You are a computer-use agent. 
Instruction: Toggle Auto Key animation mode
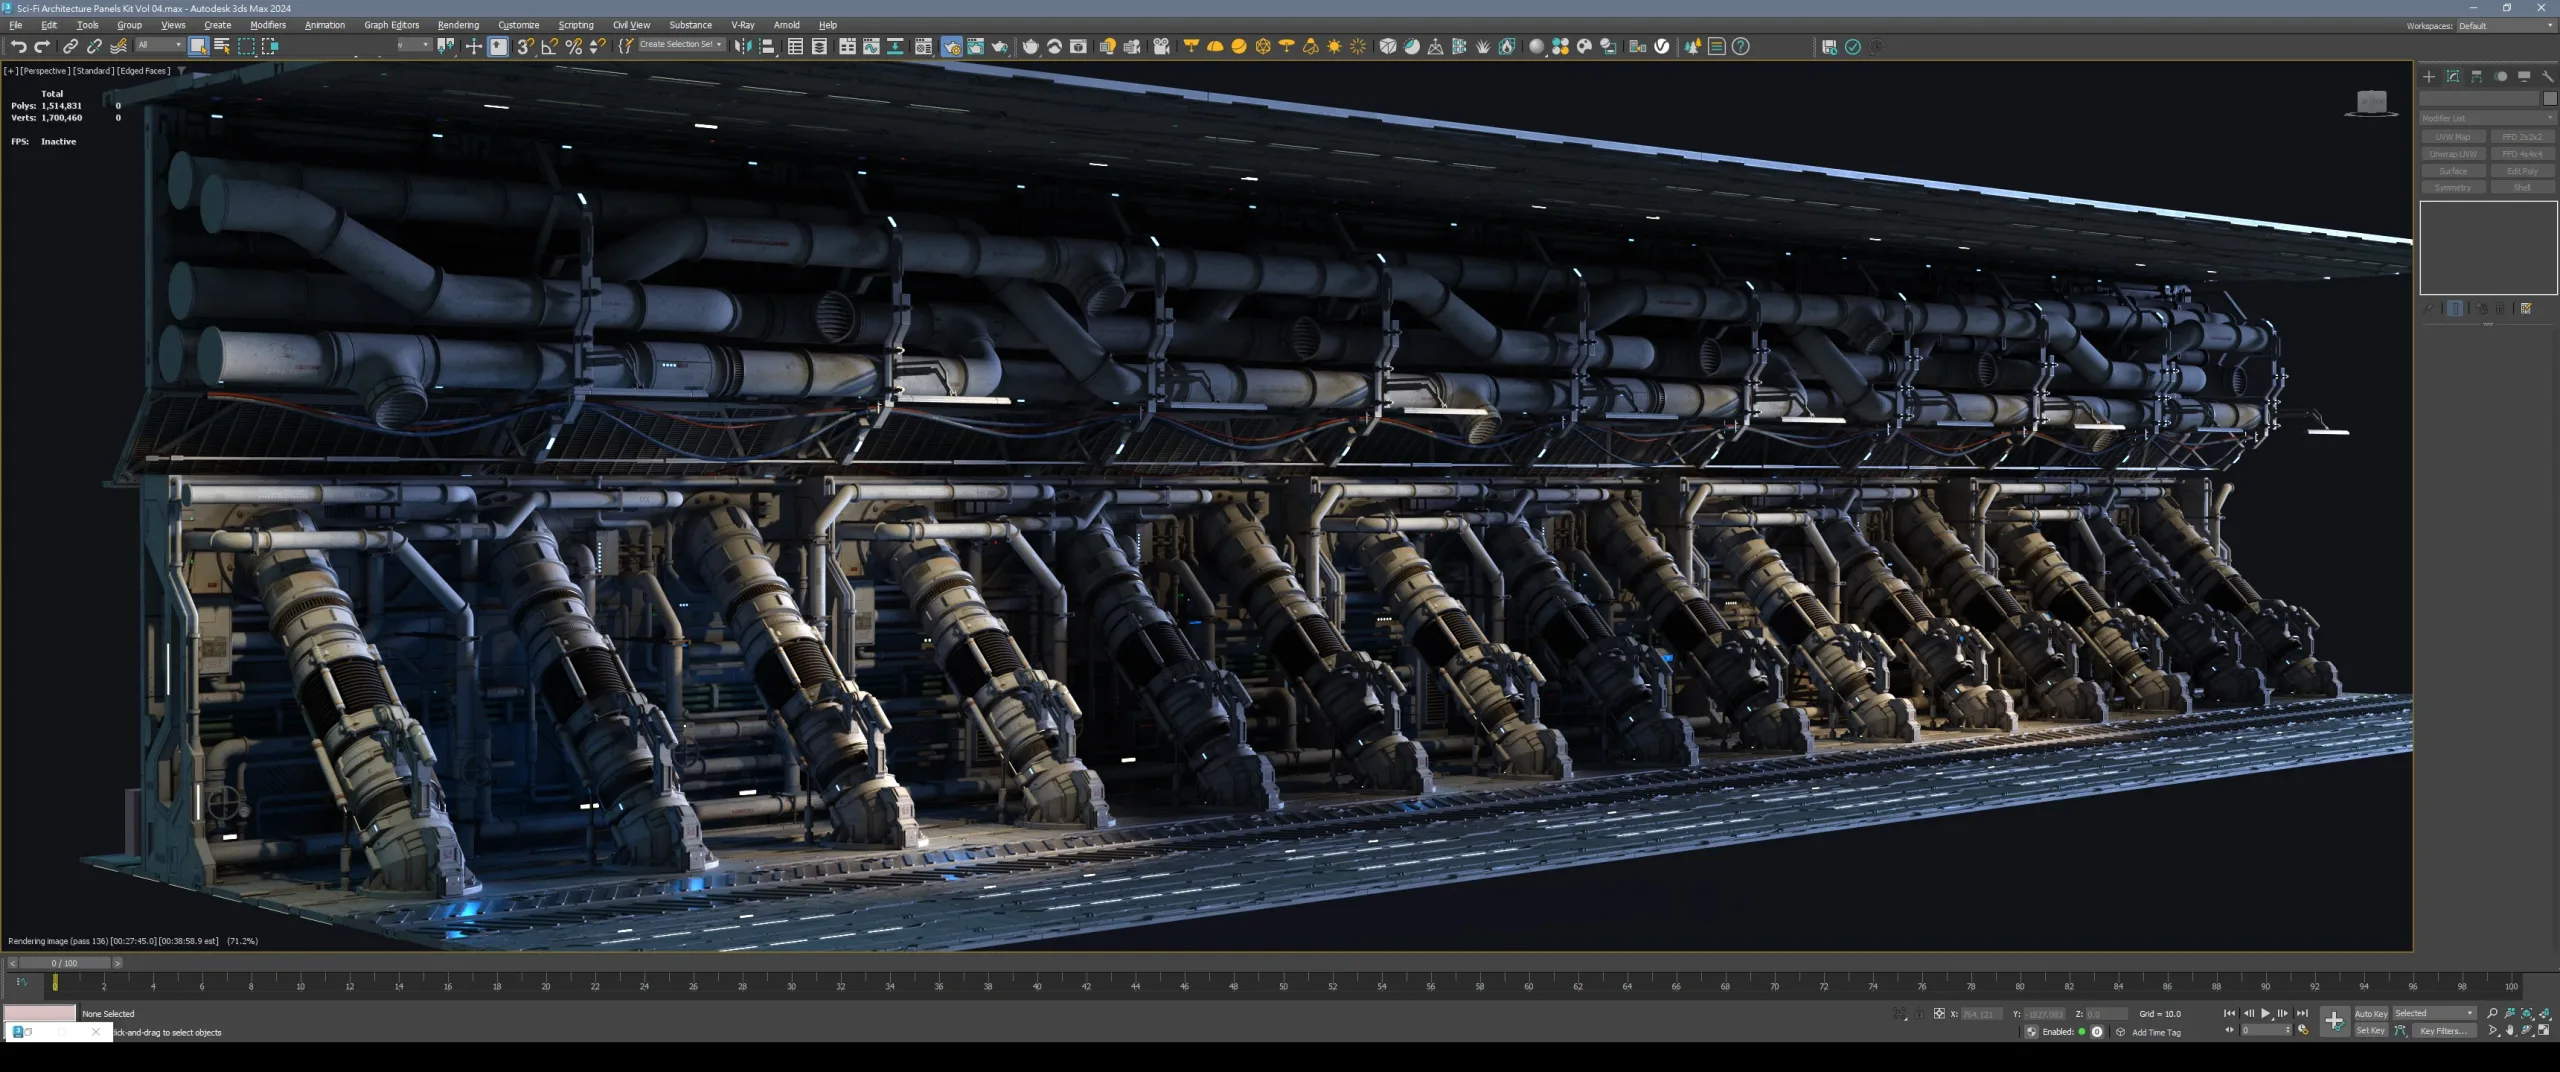pyautogui.click(x=2371, y=1013)
